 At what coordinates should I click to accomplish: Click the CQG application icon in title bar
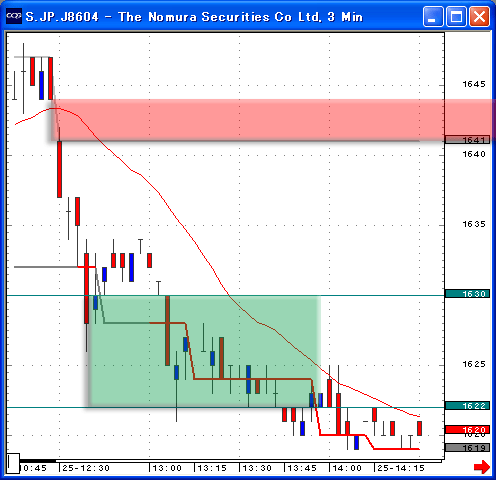pos(14,16)
